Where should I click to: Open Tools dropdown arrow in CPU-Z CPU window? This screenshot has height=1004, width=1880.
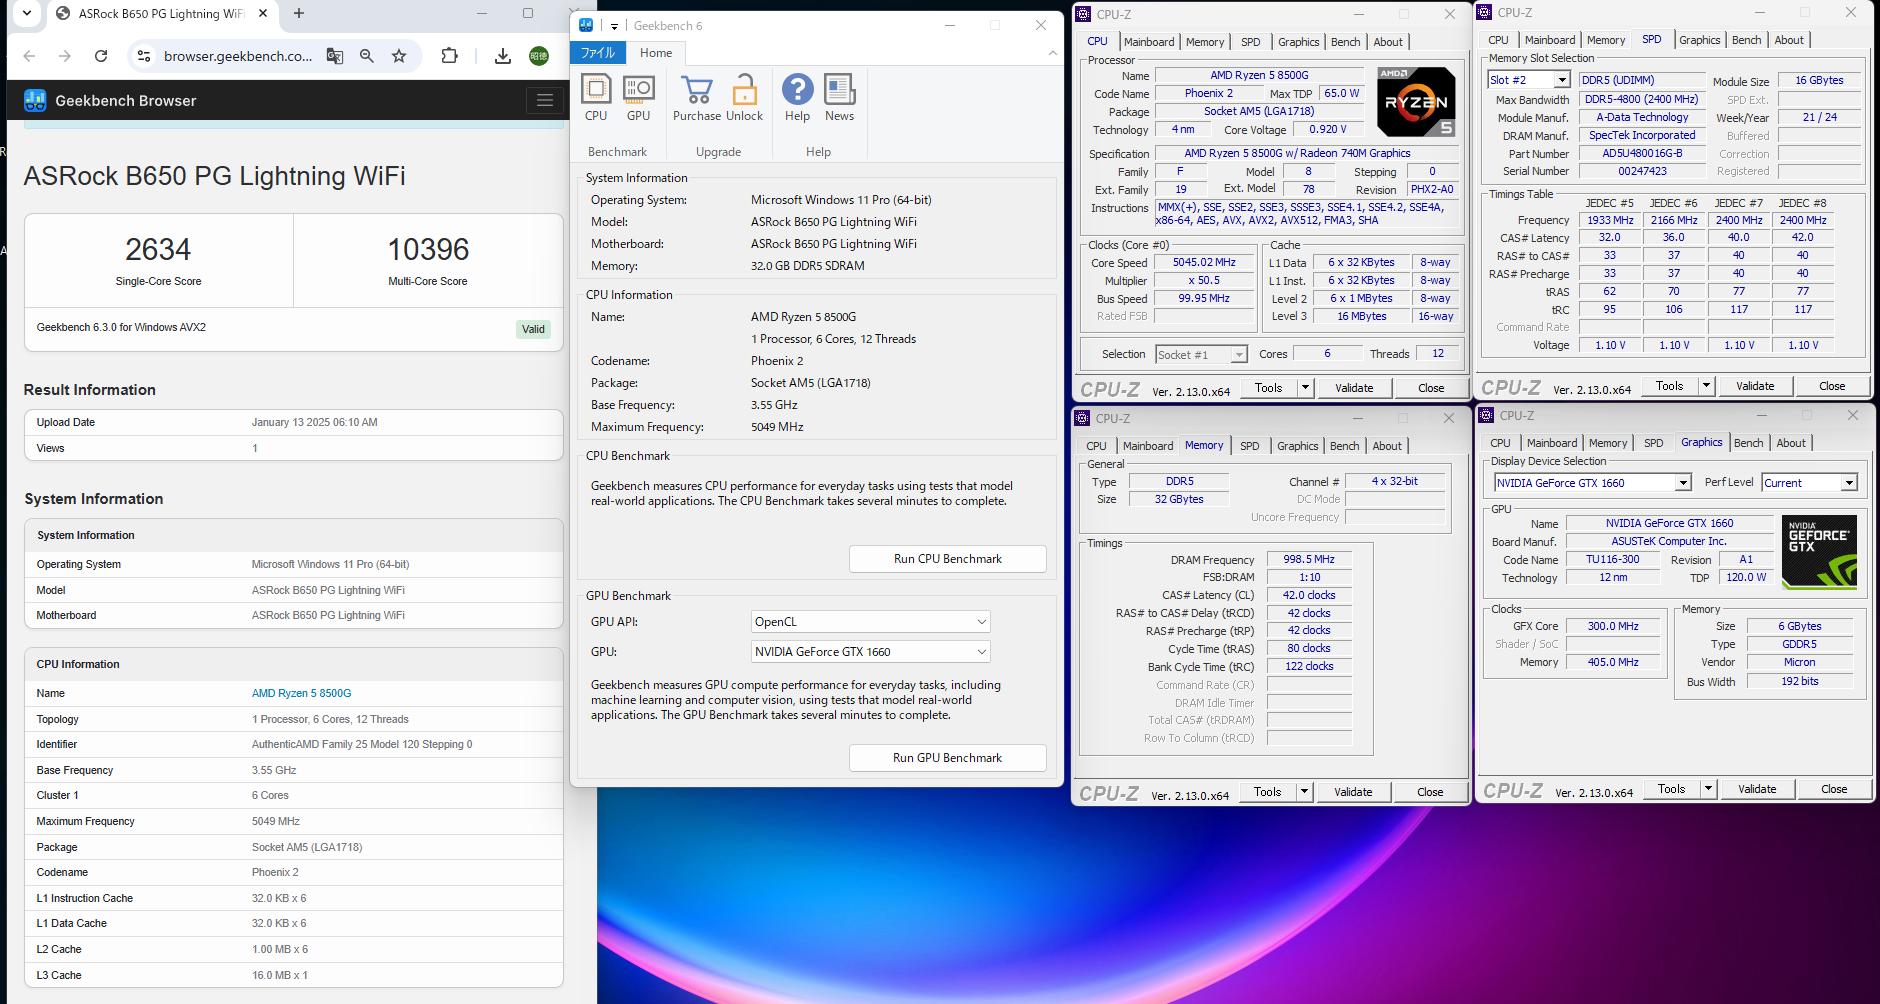(x=1305, y=388)
